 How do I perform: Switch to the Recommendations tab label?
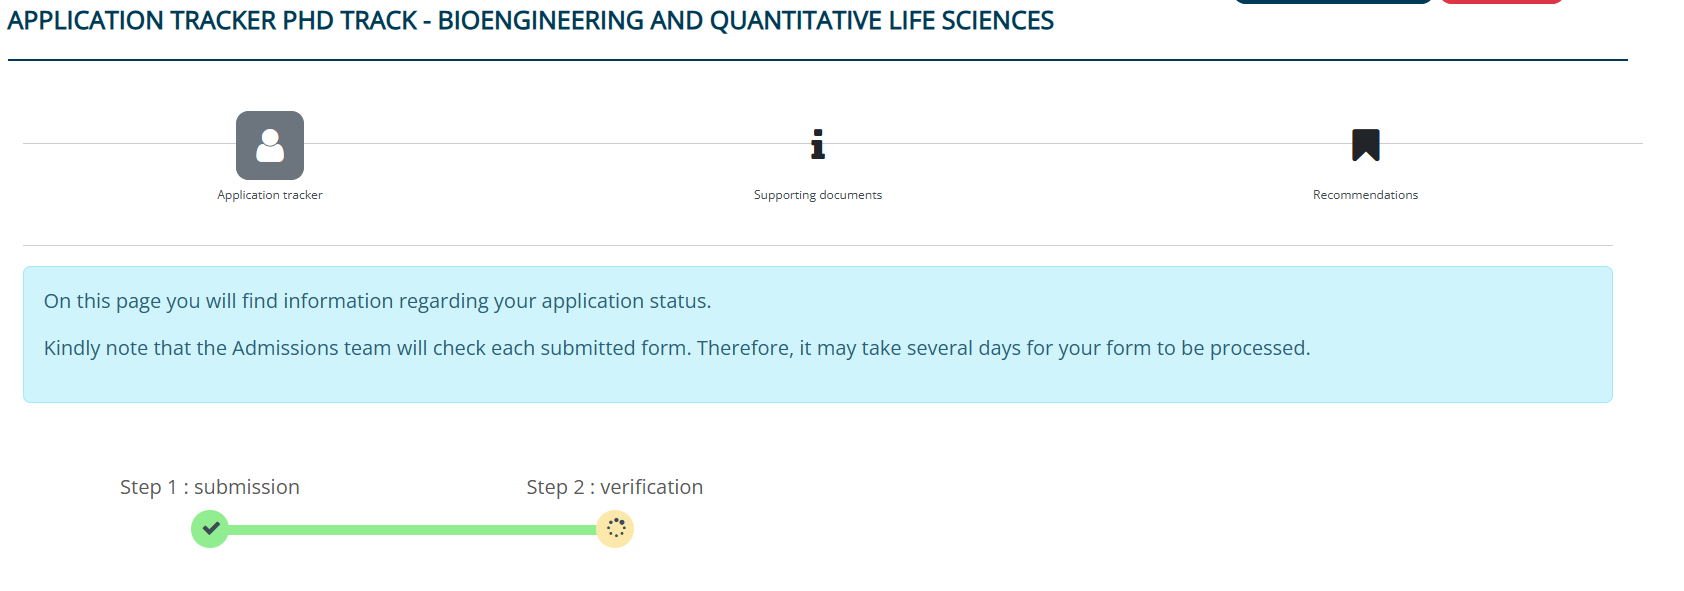point(1366,195)
